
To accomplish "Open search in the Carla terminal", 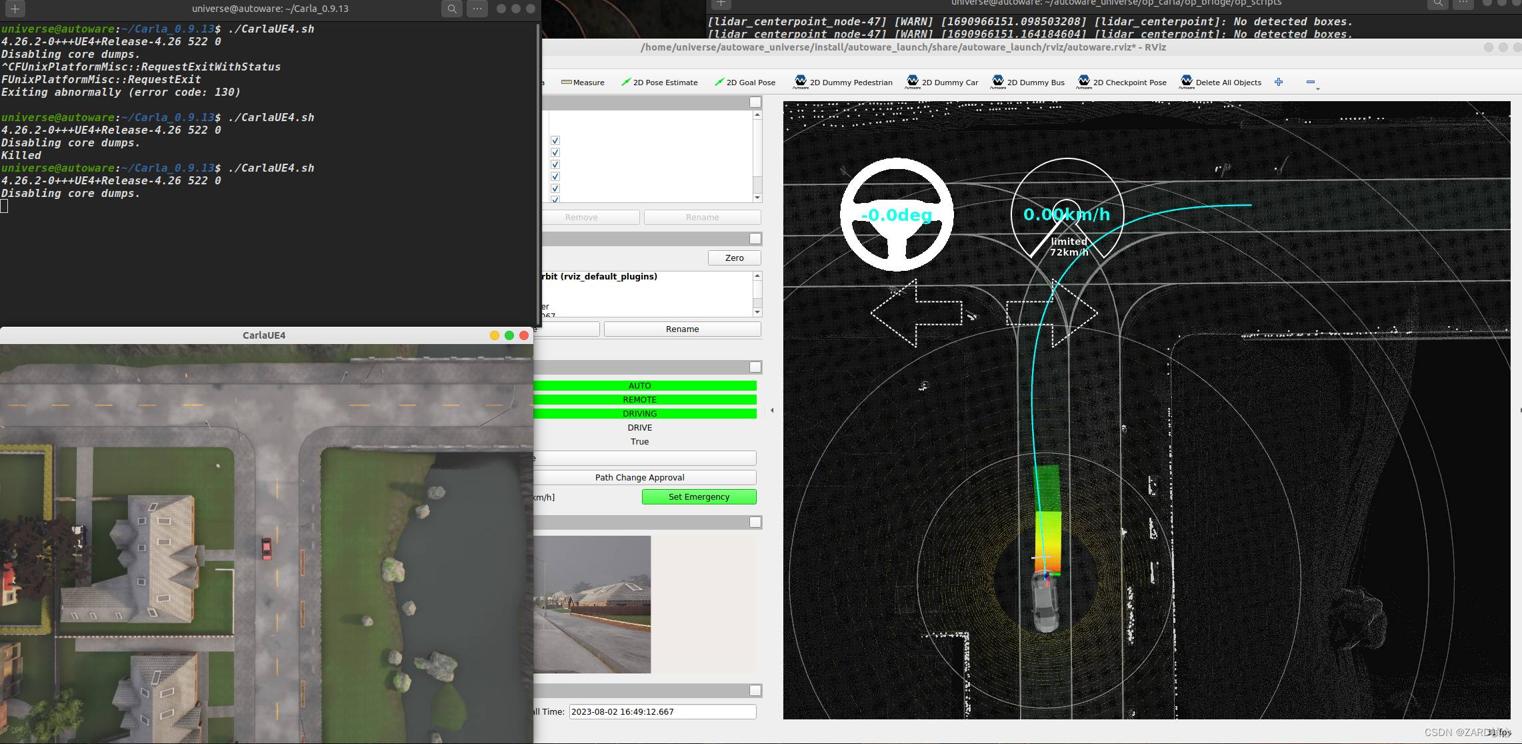I will 452,9.
